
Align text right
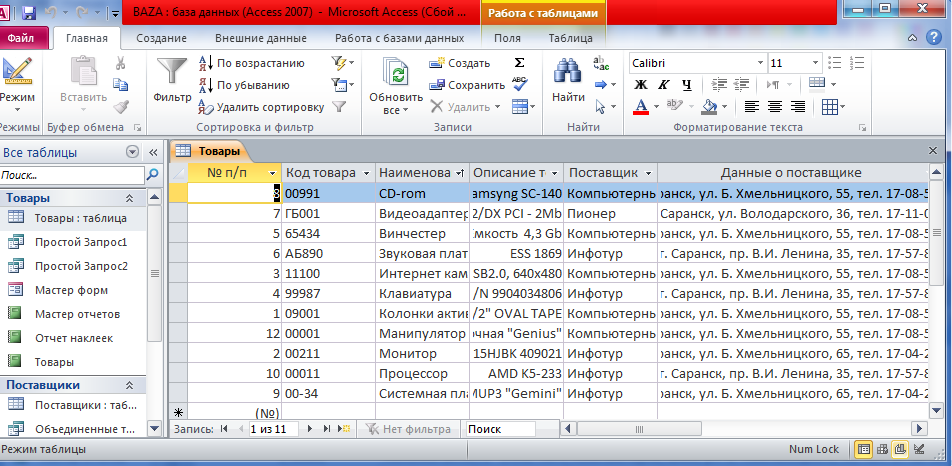(798, 107)
